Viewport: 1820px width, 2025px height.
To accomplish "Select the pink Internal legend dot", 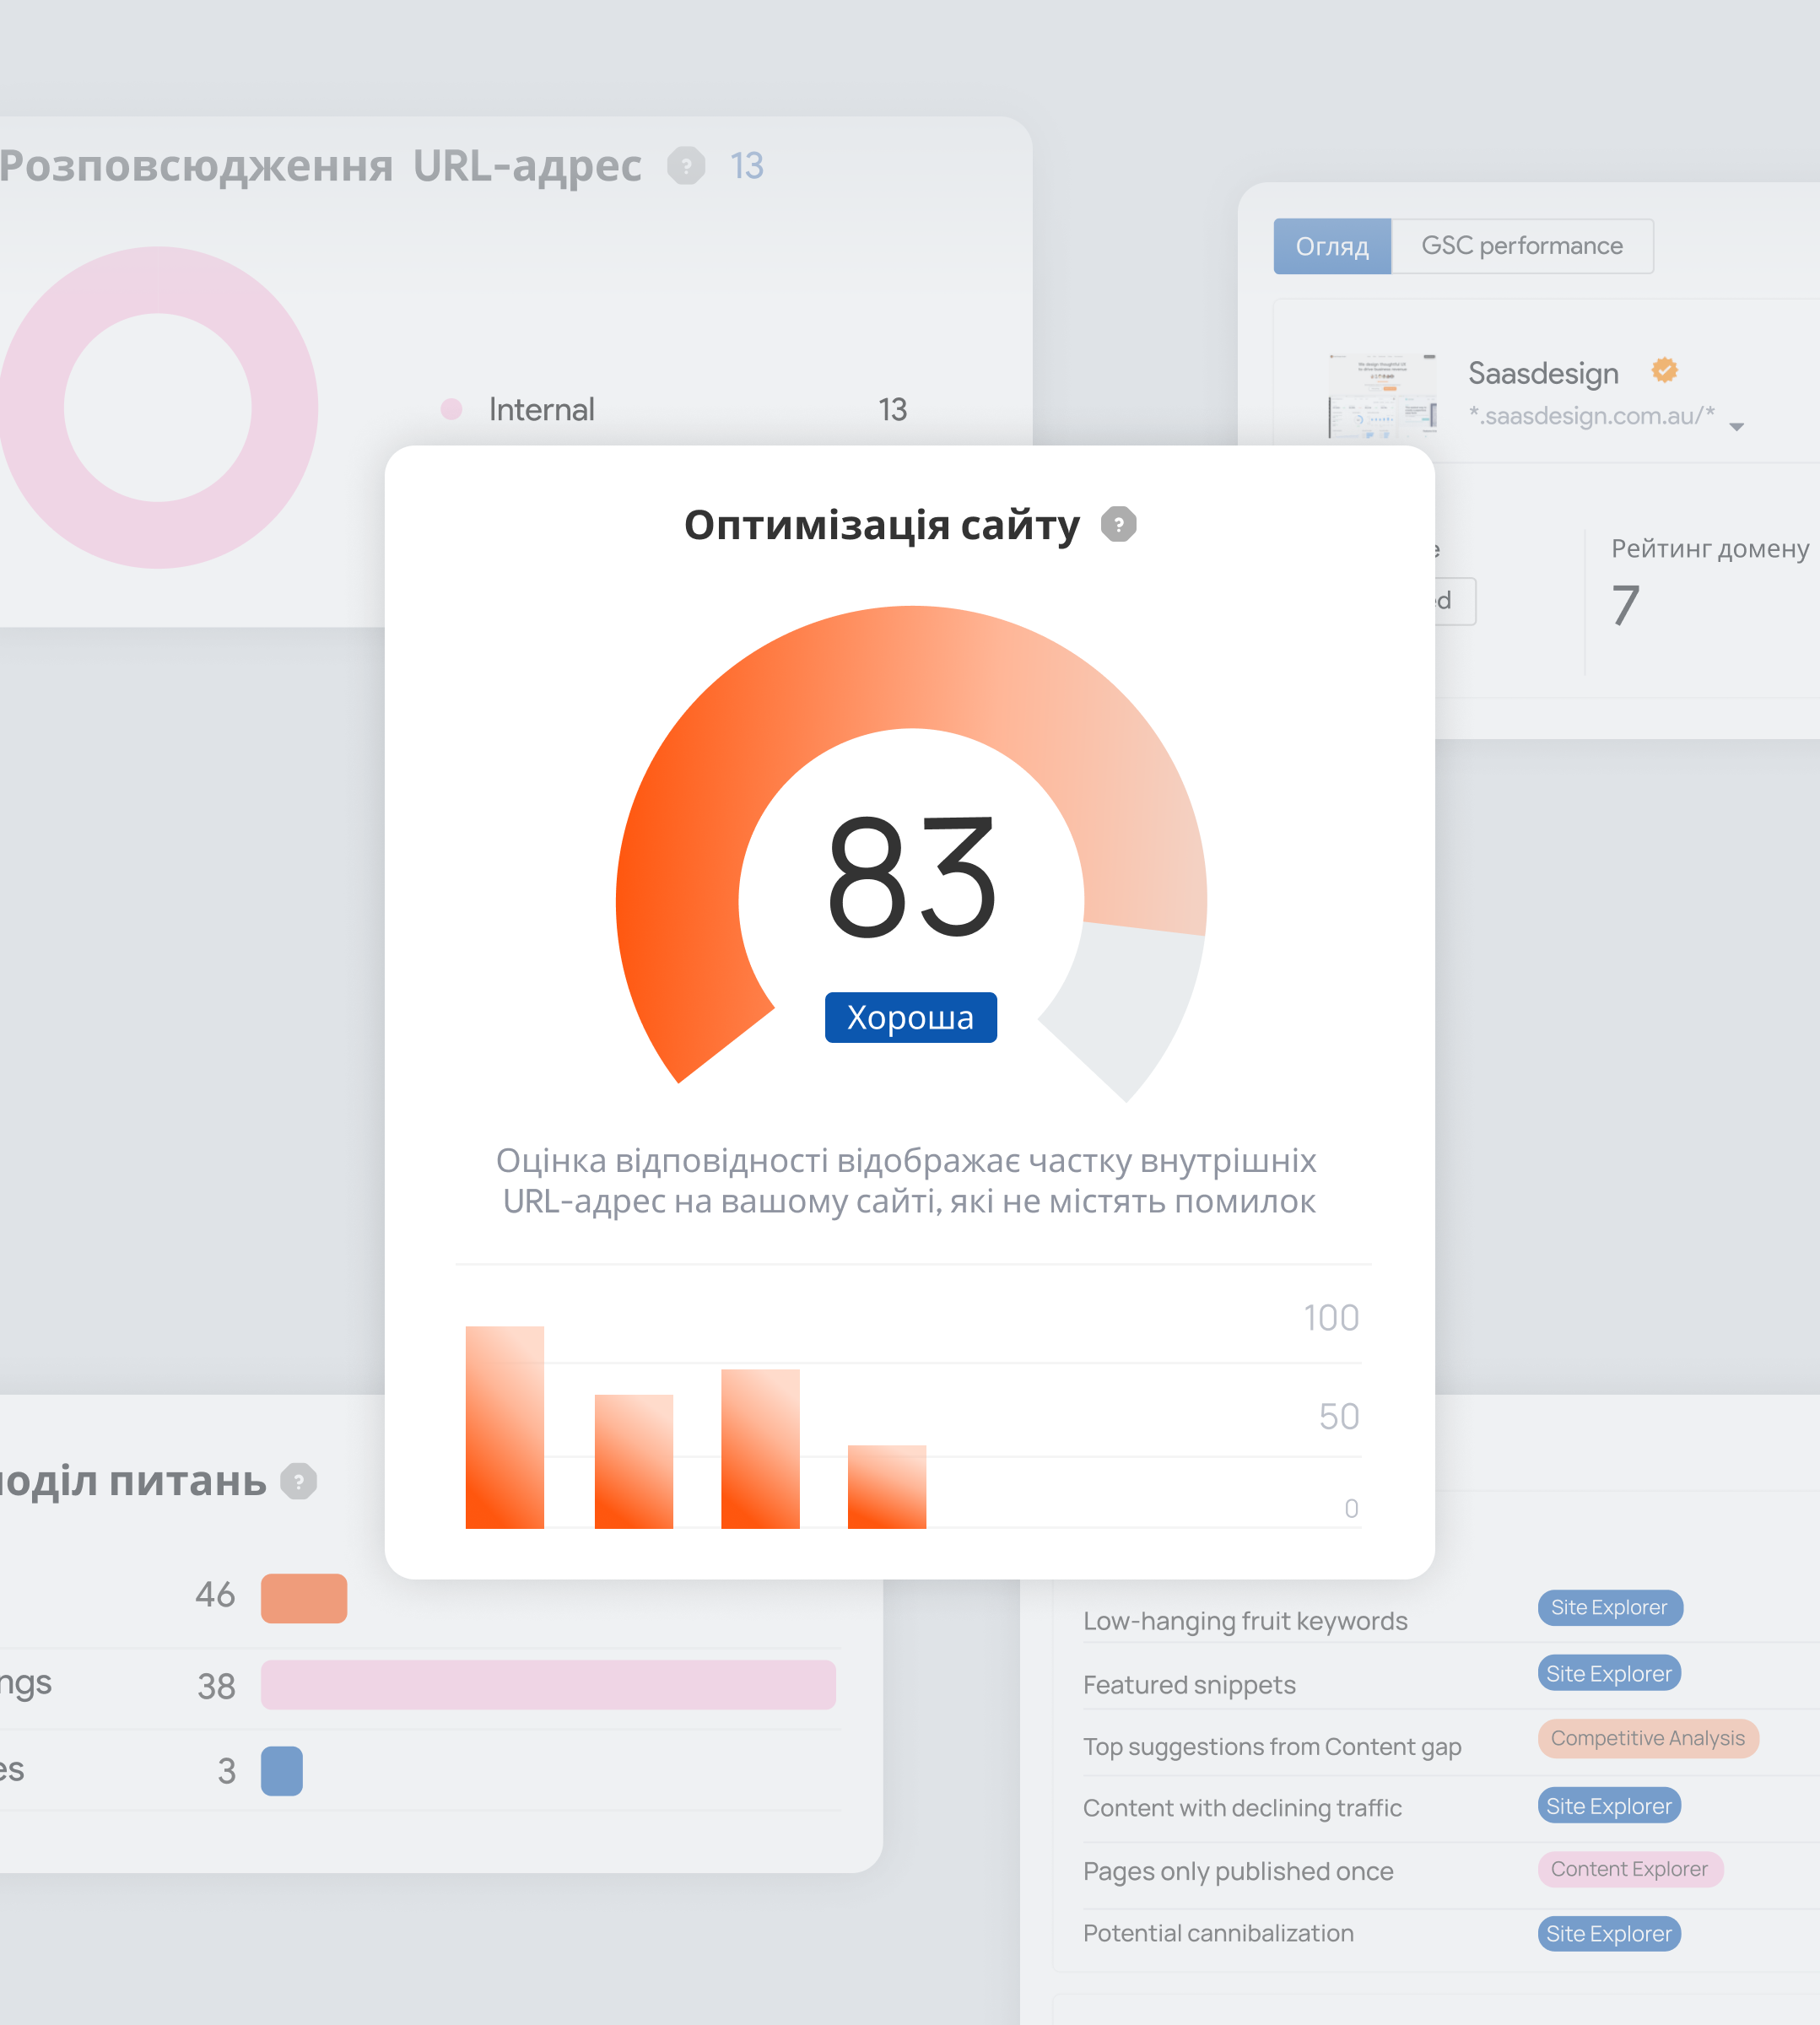I will [452, 409].
